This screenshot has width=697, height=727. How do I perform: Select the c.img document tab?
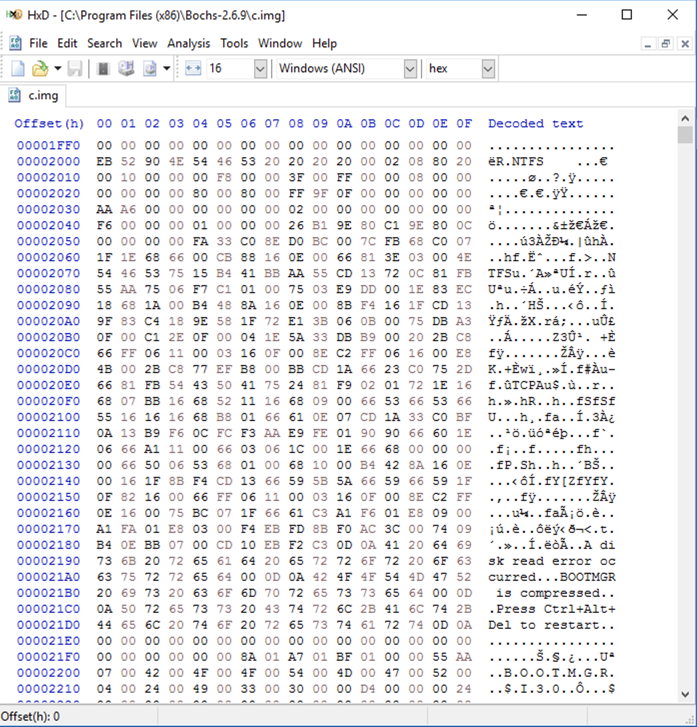[x=33, y=96]
